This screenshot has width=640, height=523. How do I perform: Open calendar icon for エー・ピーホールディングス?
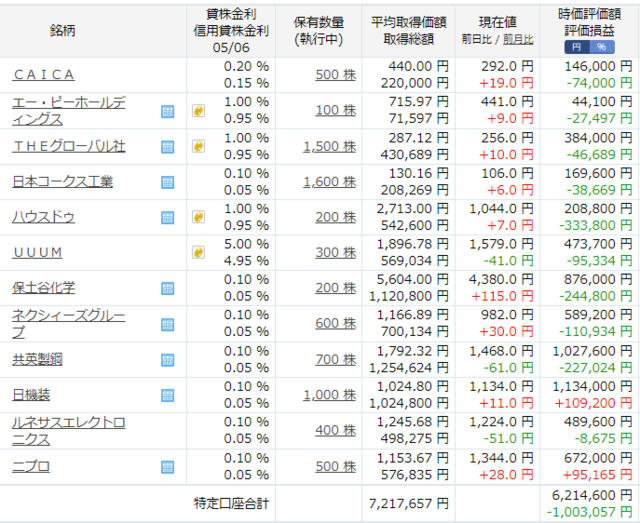tap(167, 111)
